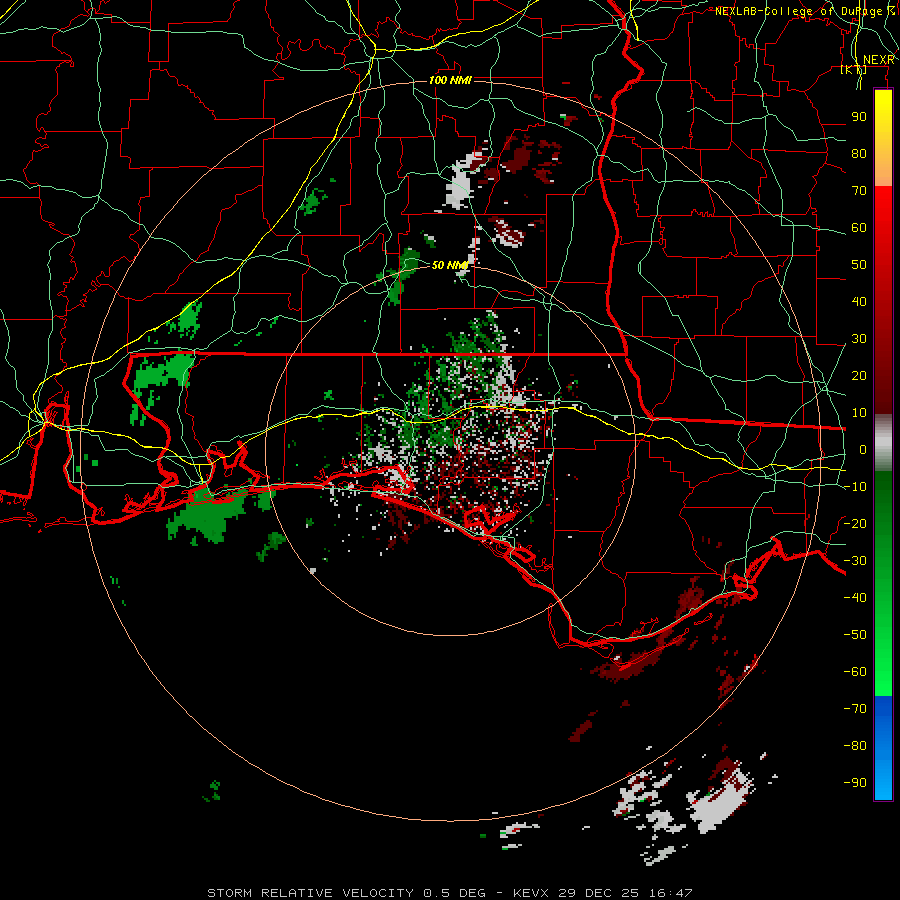This screenshot has width=900, height=900.
Task: Click the "-30" value on velocity scale
Action: pos(855,561)
